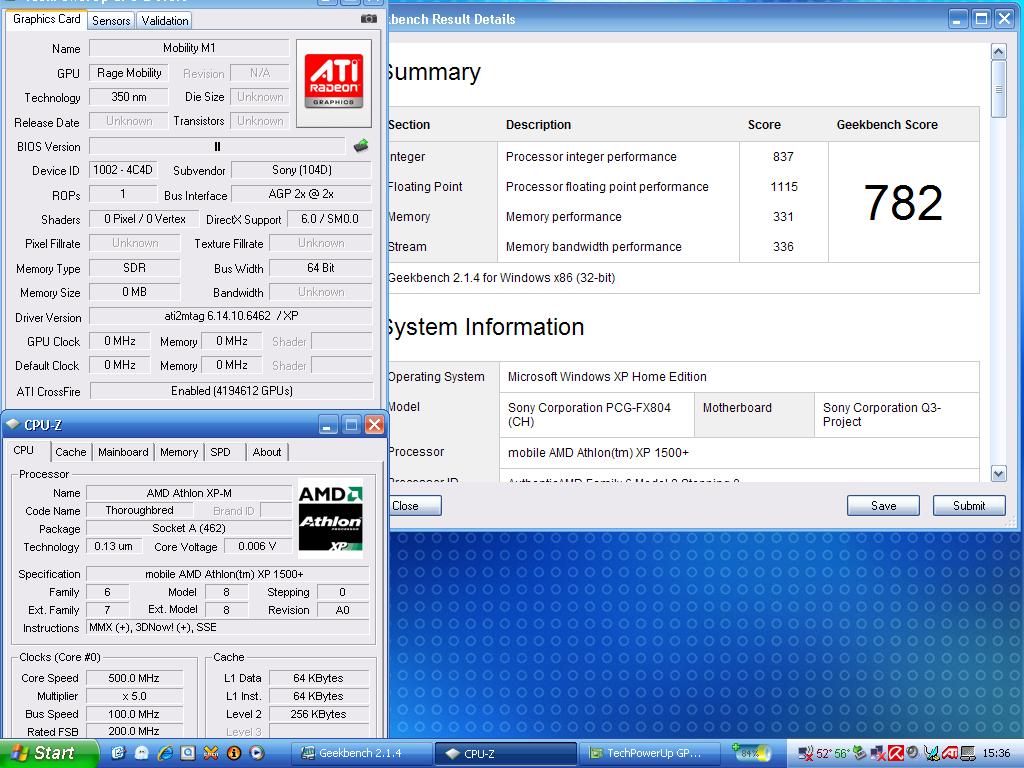1024x768 pixels.
Task: Switch to the Mainboard tab in CPU-Z
Action: point(123,452)
